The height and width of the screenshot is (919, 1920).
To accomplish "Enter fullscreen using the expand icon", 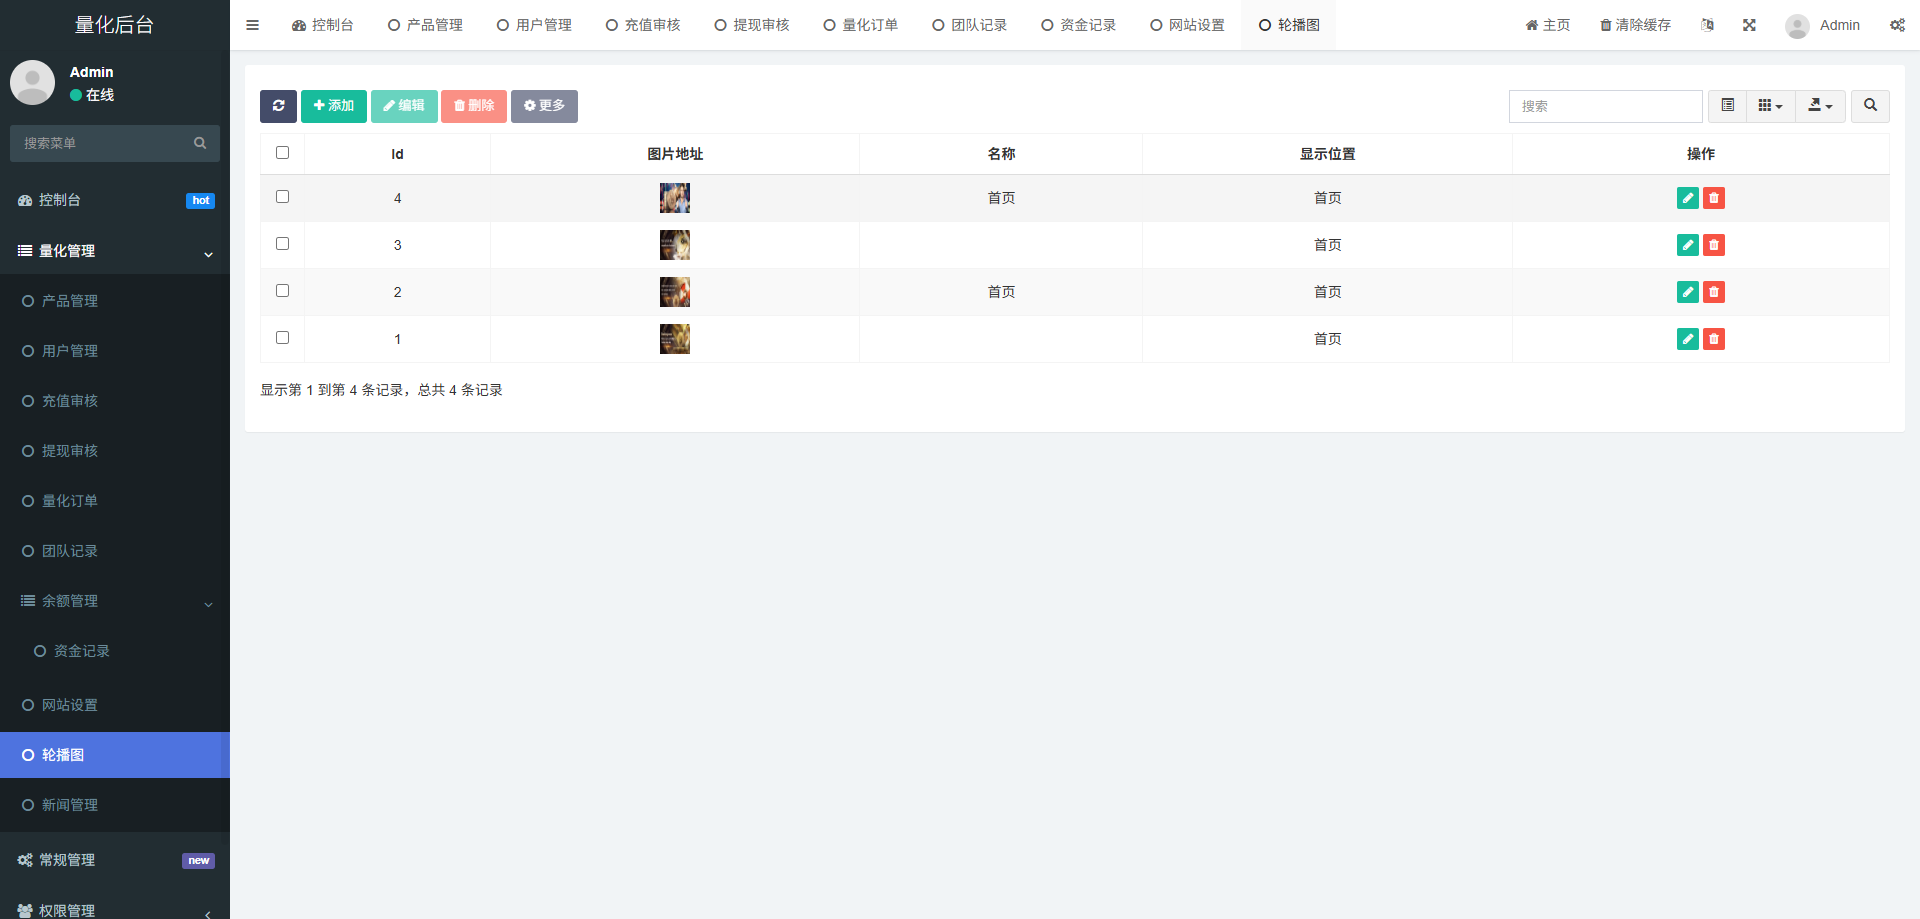I will [1749, 25].
